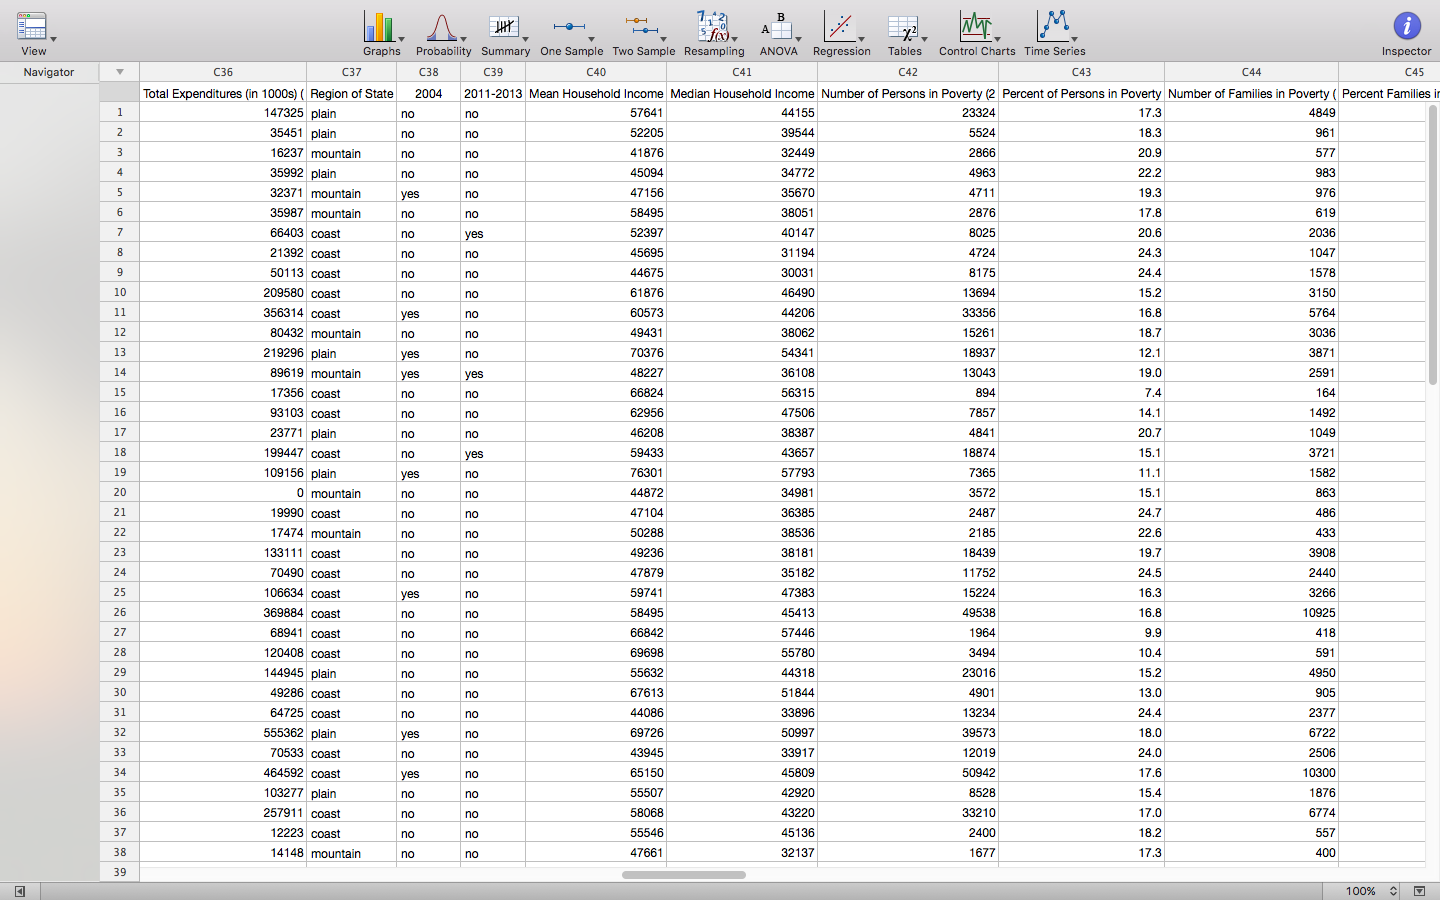Select row number 38 header

coord(120,852)
